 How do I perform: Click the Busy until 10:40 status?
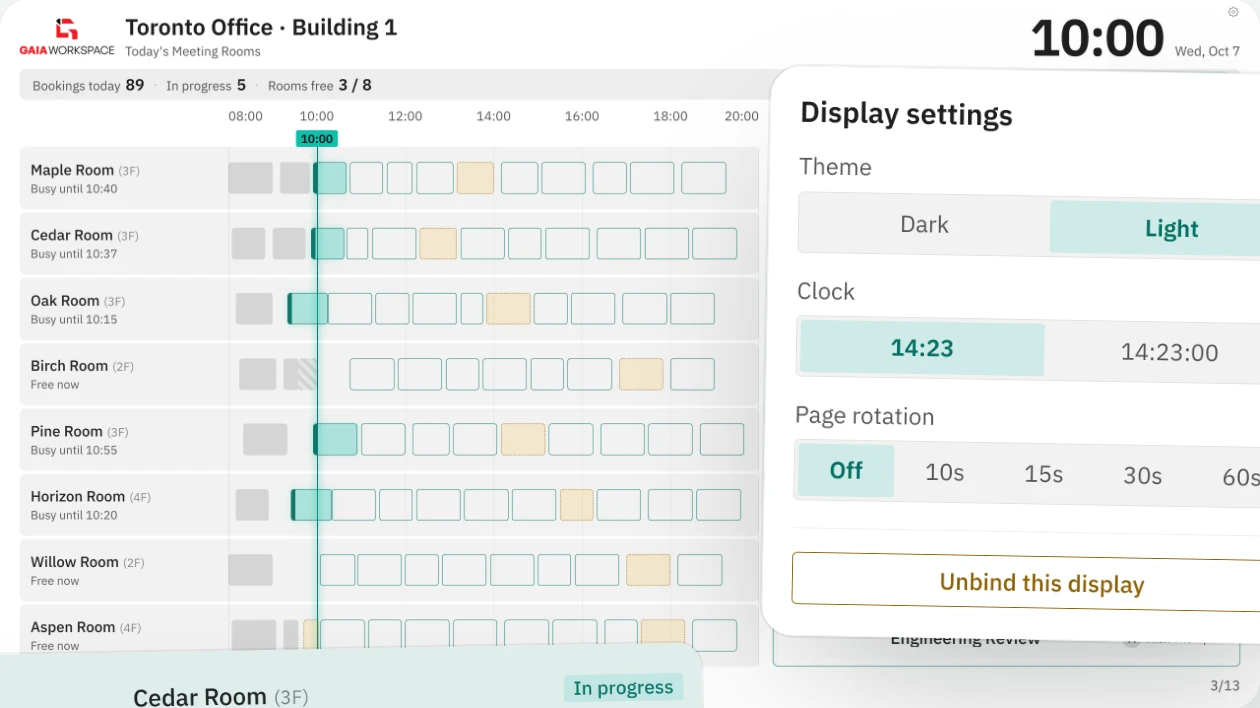click(x=74, y=189)
